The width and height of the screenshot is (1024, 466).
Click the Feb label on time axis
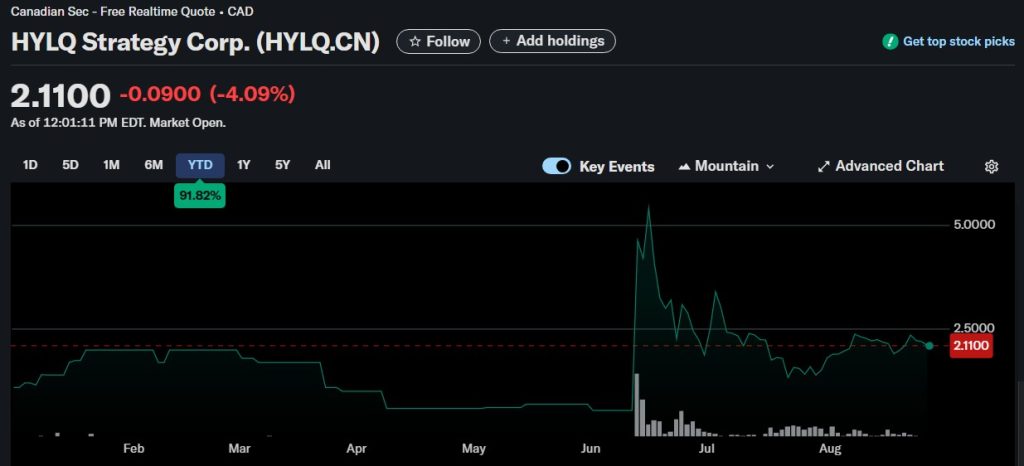[x=133, y=449]
